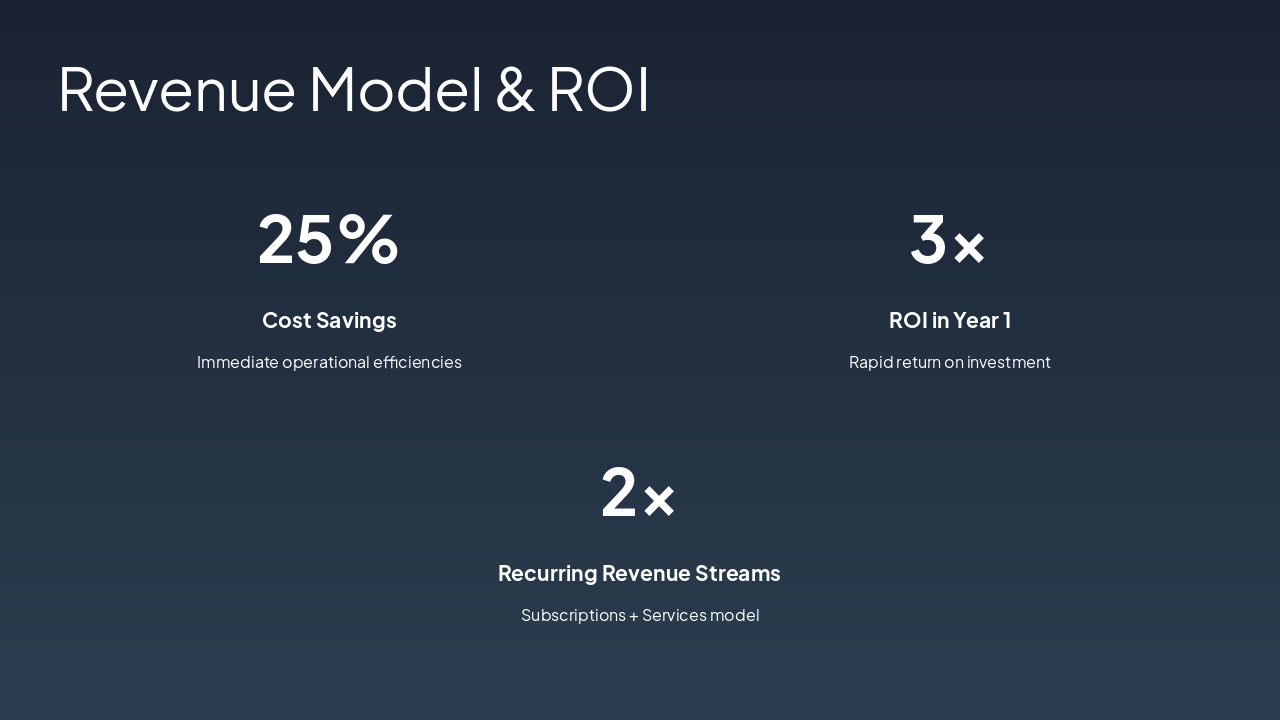Select the "Cost Savings" heading
This screenshot has width=1280, height=720.
coord(329,320)
